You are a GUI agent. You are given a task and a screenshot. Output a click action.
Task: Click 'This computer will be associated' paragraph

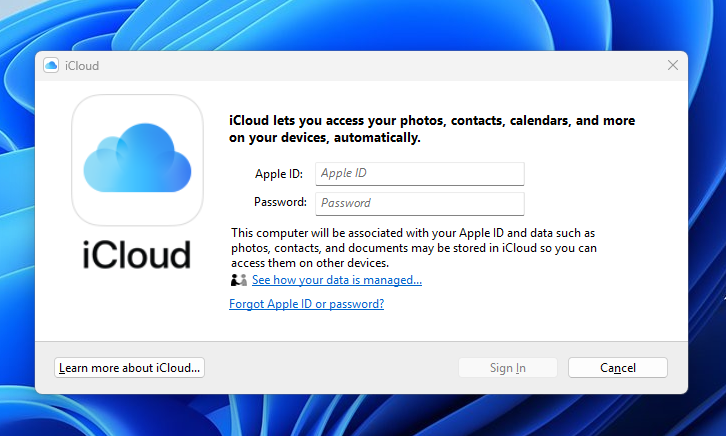[x=414, y=248]
